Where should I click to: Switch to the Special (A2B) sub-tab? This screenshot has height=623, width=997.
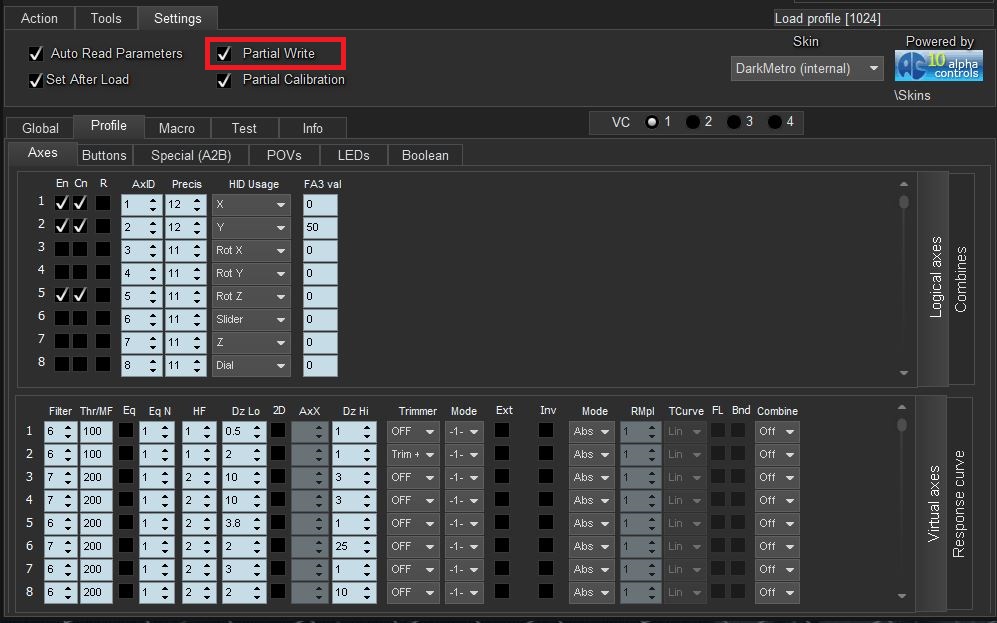coord(191,155)
